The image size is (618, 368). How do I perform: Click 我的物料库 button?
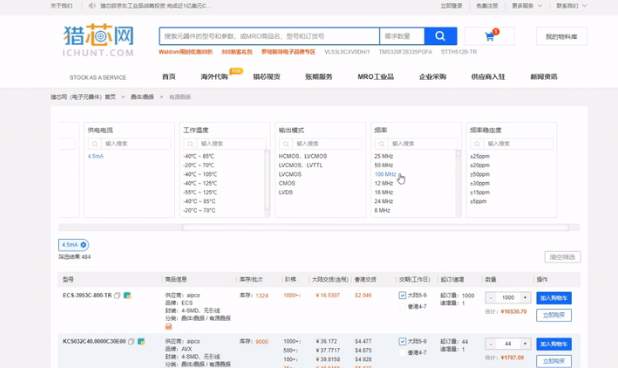coord(561,37)
